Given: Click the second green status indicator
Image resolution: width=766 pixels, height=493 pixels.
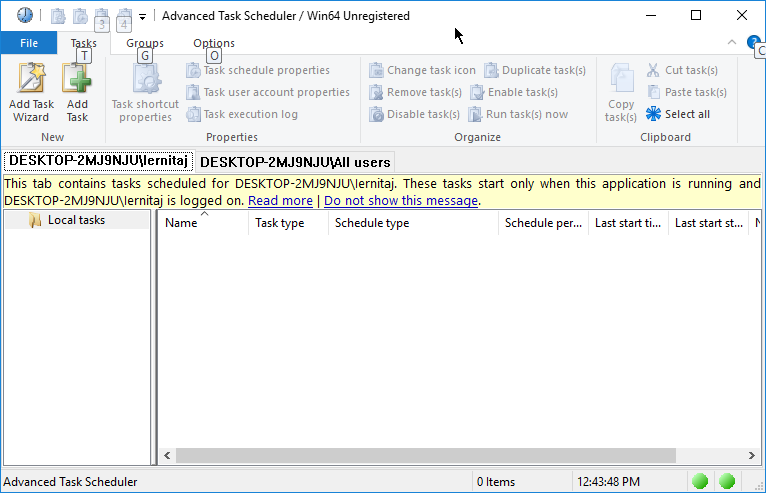Looking at the screenshot, I should click(x=727, y=481).
